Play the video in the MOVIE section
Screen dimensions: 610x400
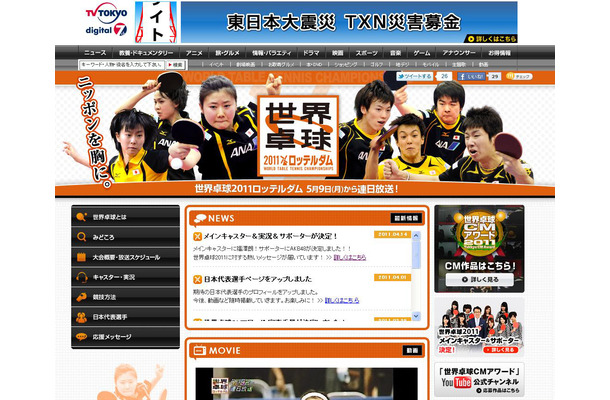pyautogui.click(x=307, y=384)
